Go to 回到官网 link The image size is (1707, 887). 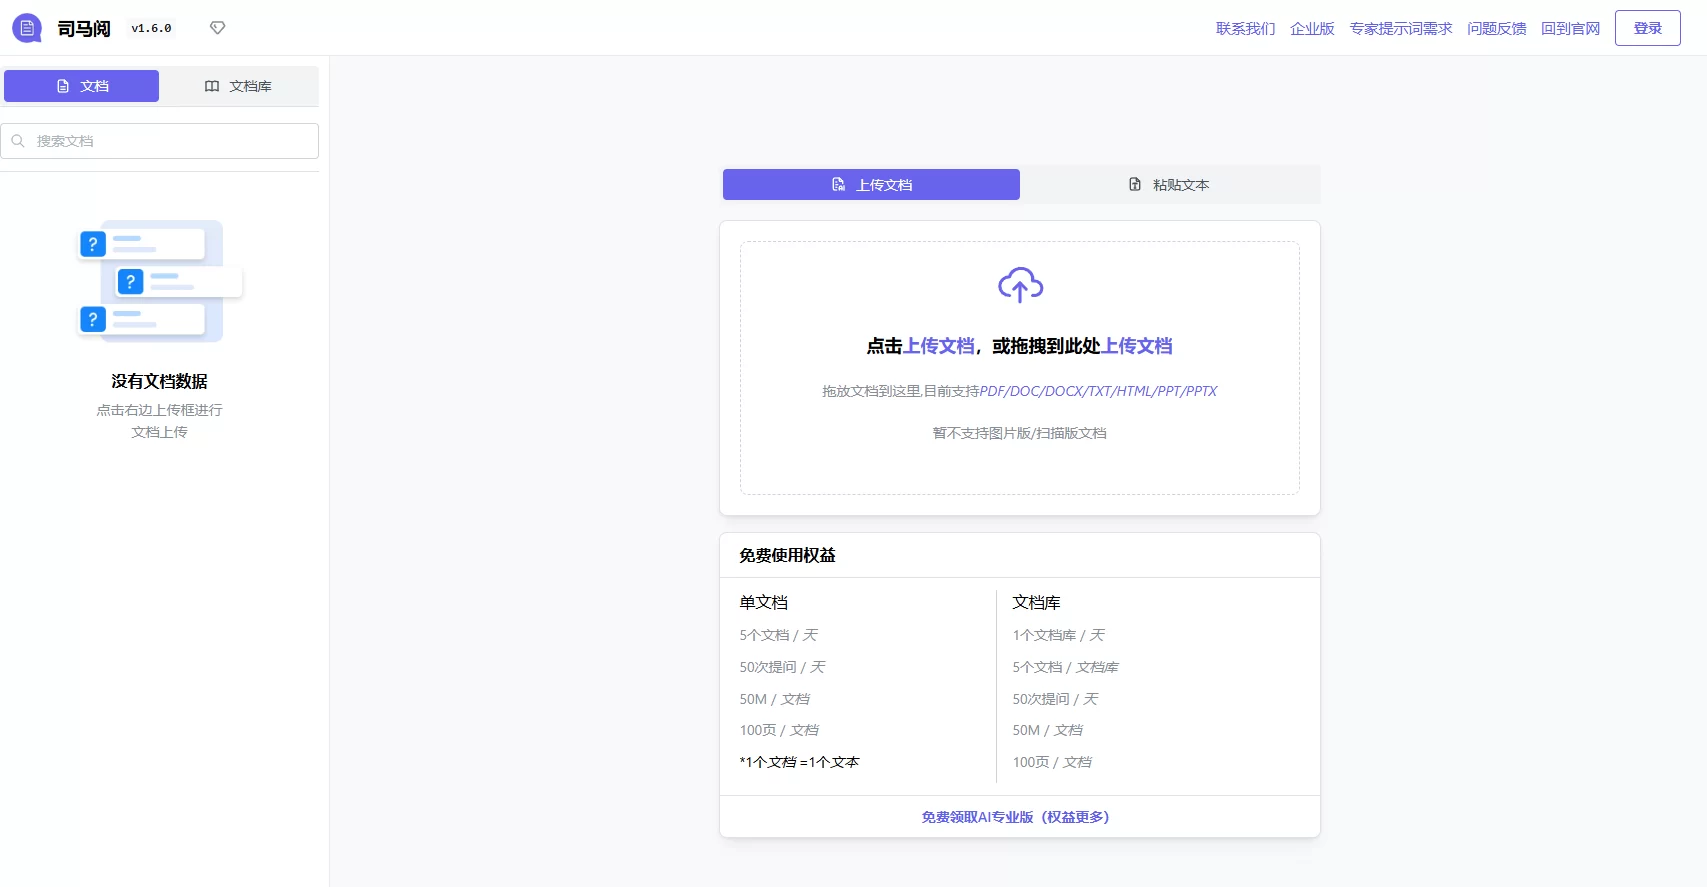pyautogui.click(x=1570, y=28)
